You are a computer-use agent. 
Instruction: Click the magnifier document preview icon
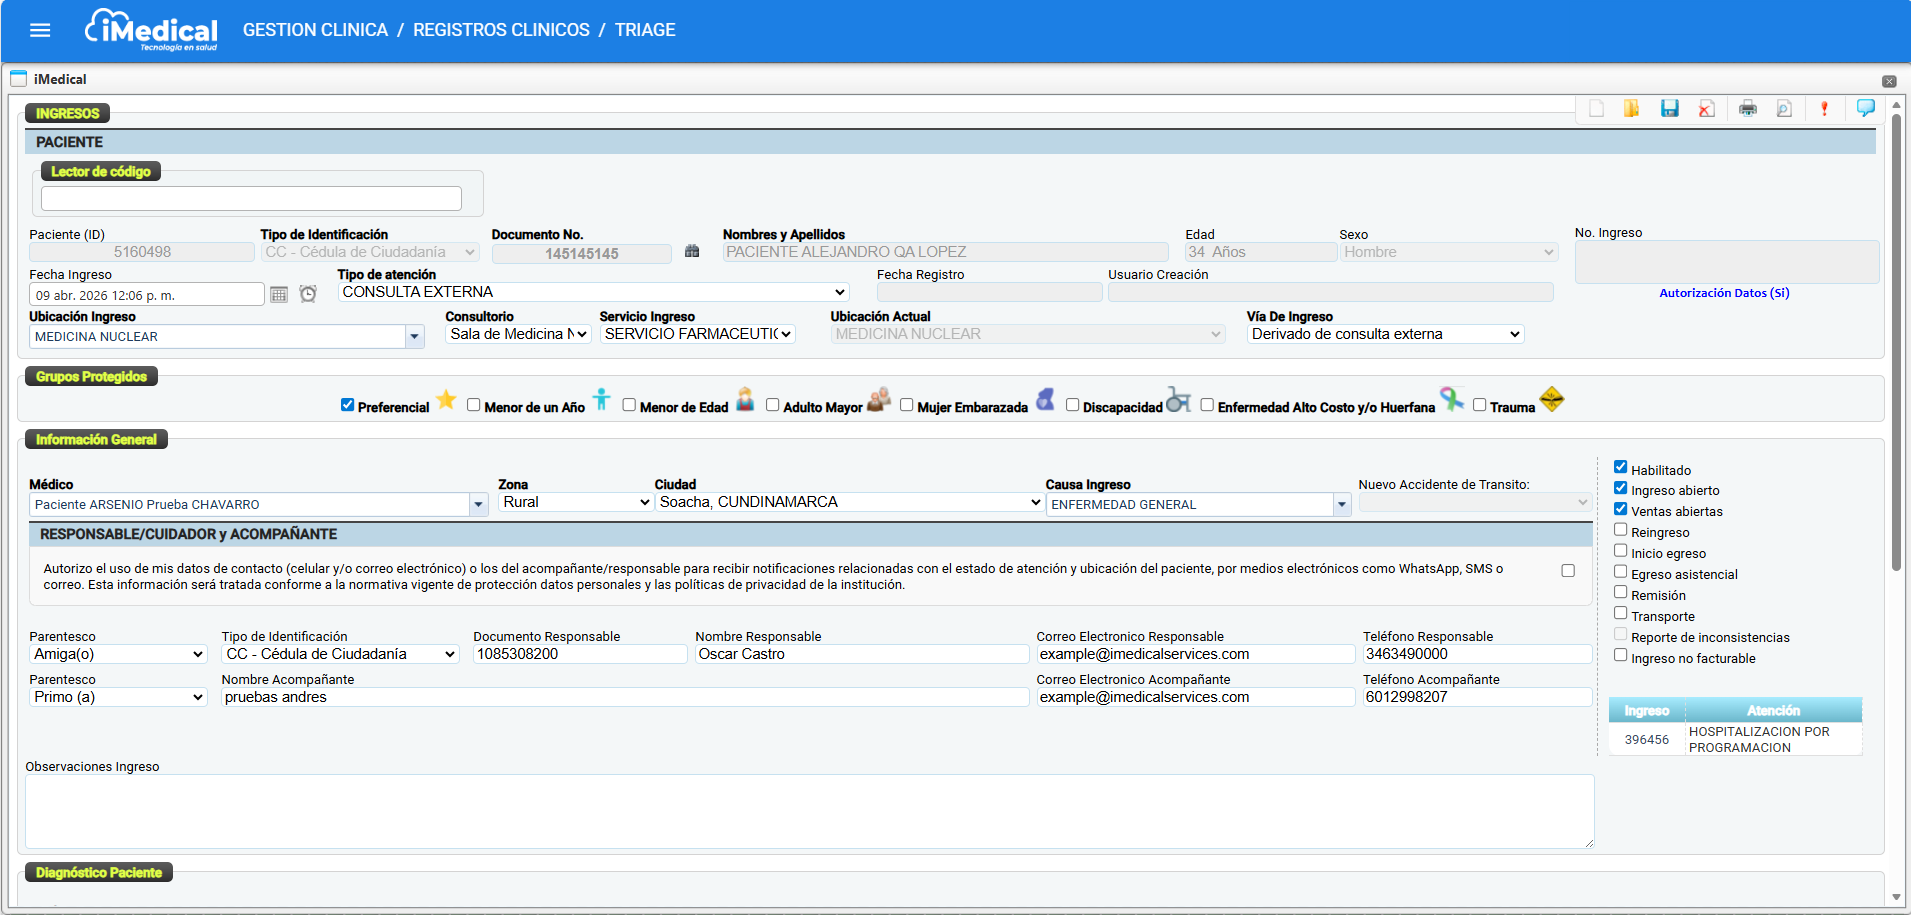pos(1784,109)
